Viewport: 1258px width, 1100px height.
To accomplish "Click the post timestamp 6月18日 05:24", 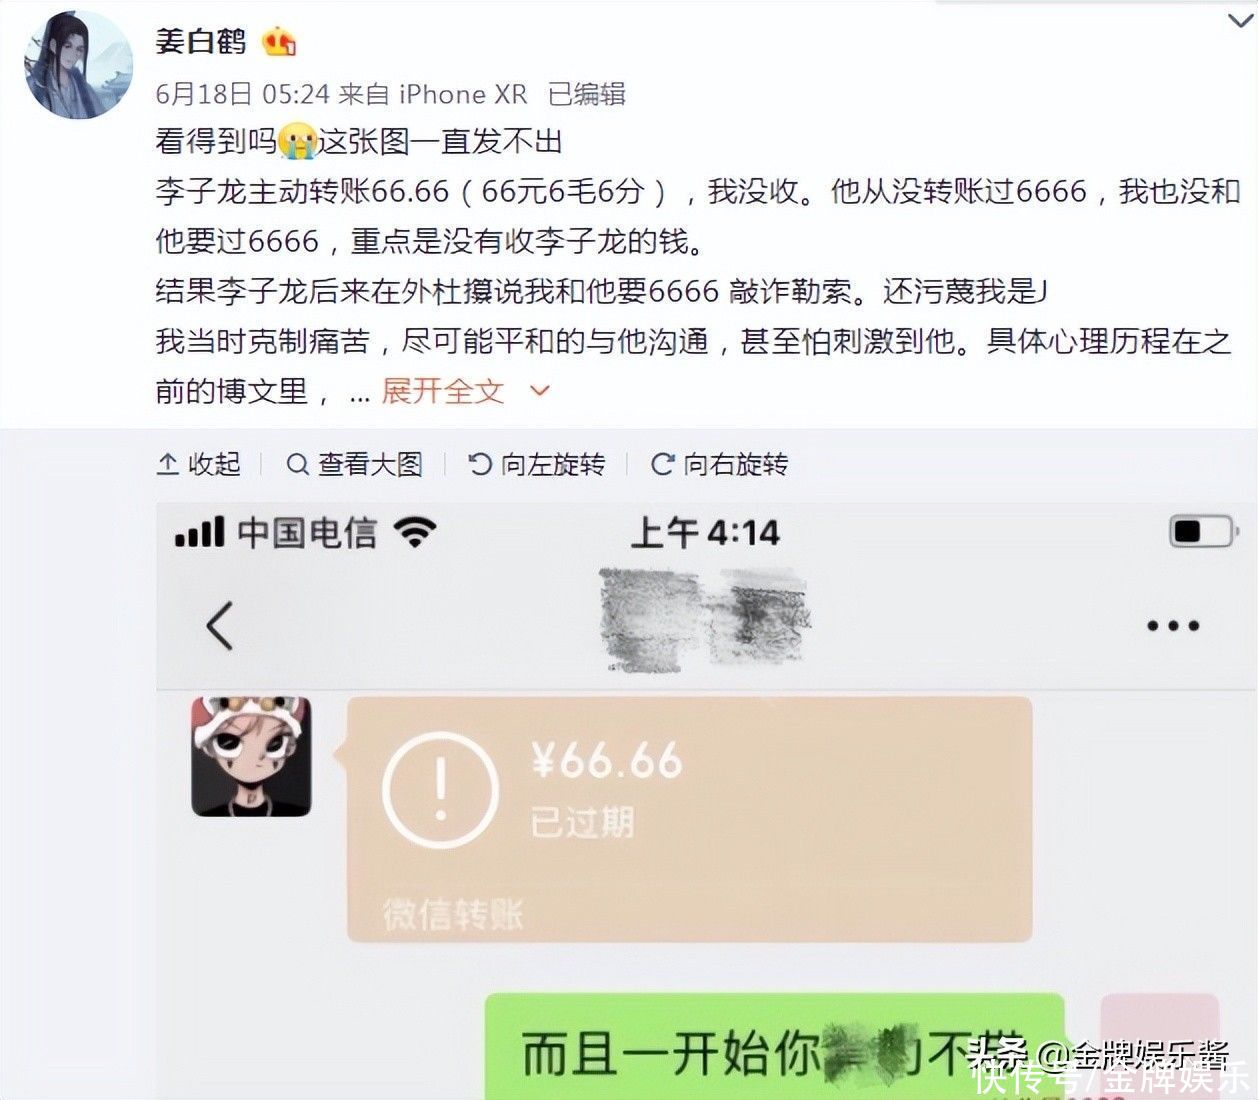I will [x=242, y=94].
